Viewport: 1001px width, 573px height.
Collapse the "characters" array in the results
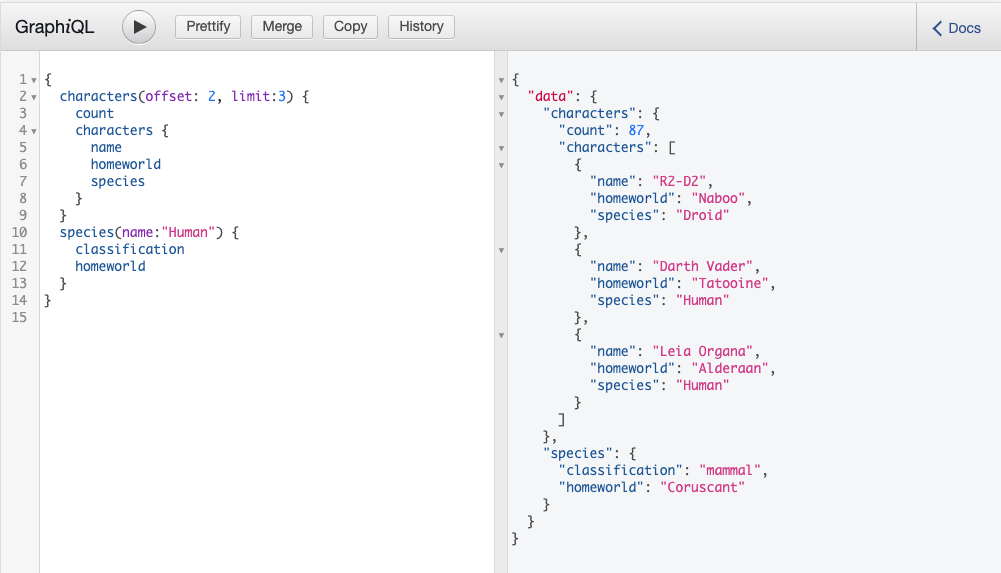(501, 148)
